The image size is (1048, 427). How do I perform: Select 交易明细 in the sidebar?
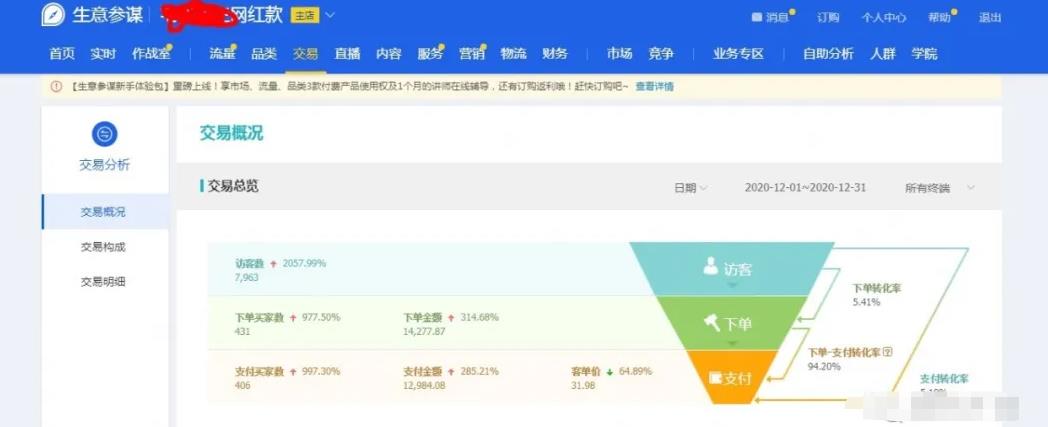pyautogui.click(x=103, y=281)
